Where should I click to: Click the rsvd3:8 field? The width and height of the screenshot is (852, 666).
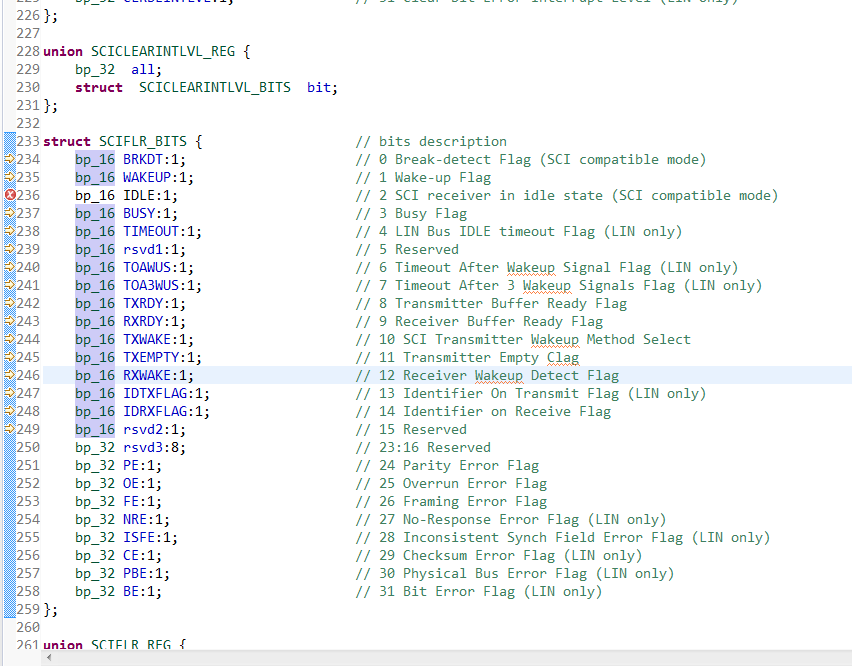coord(151,447)
